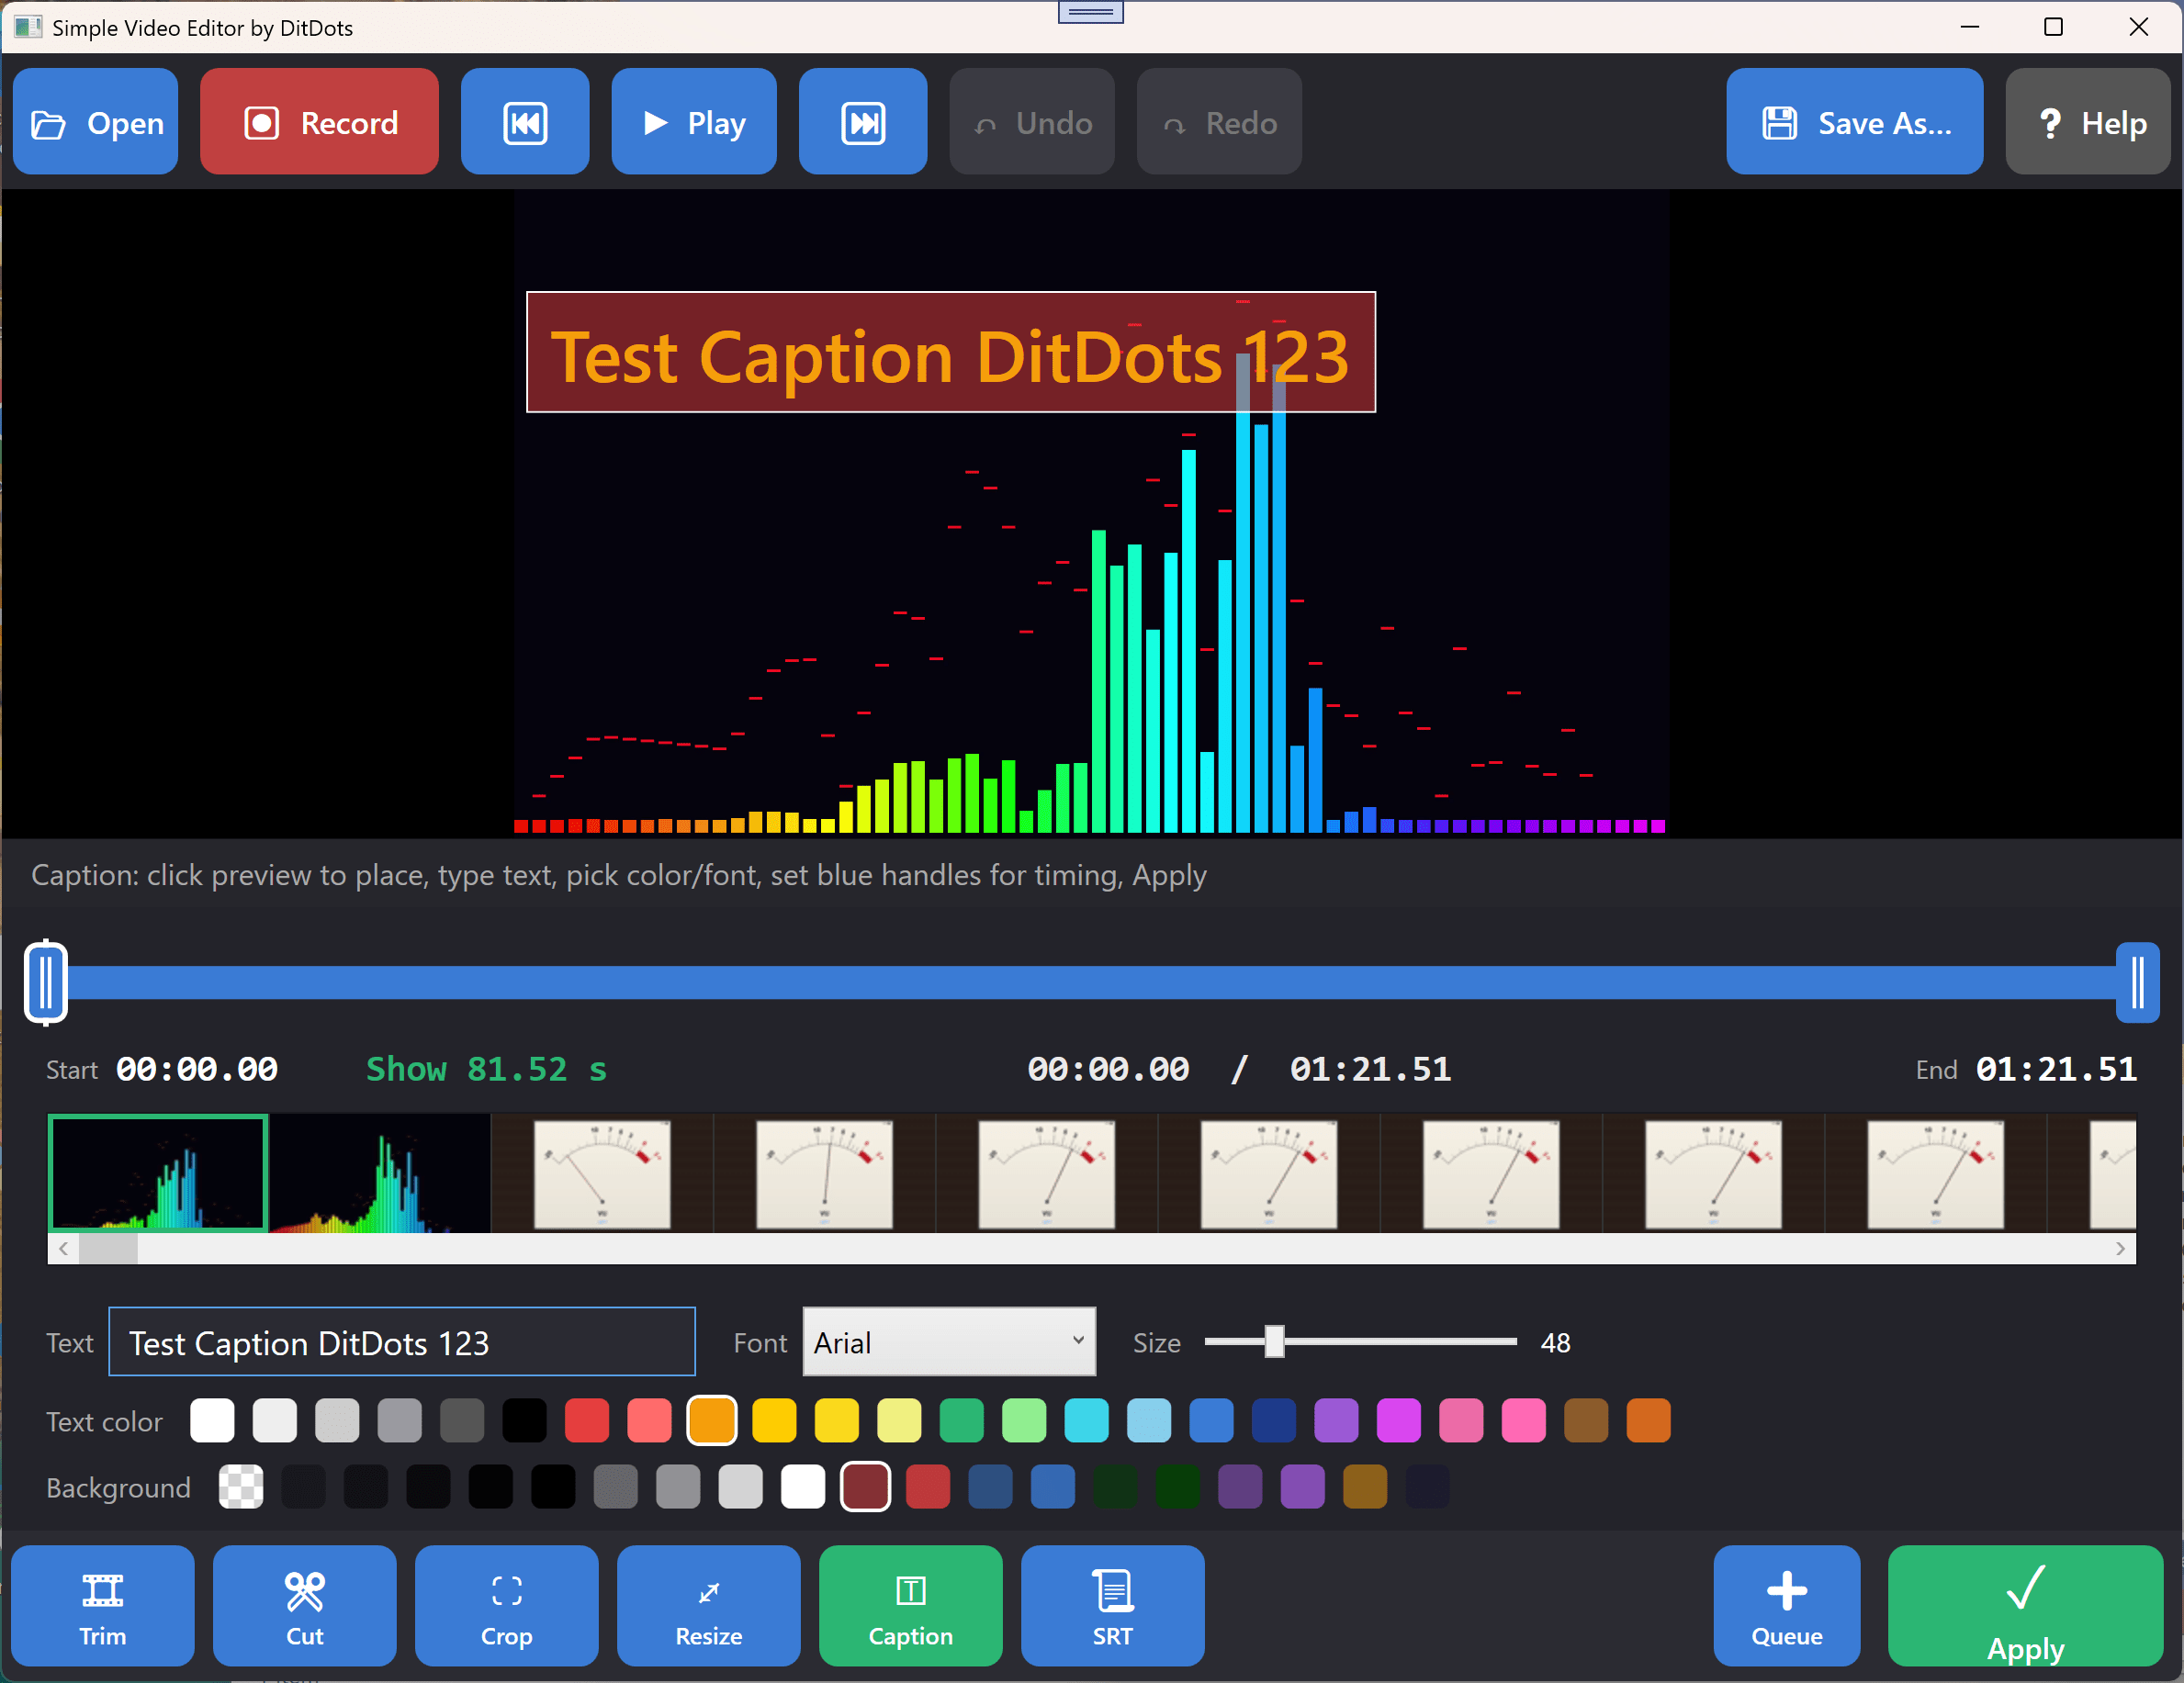Screen dimensions: 2184x1683
Task: Click the timeline horizontal scrollbar thumb
Action: (108, 1249)
